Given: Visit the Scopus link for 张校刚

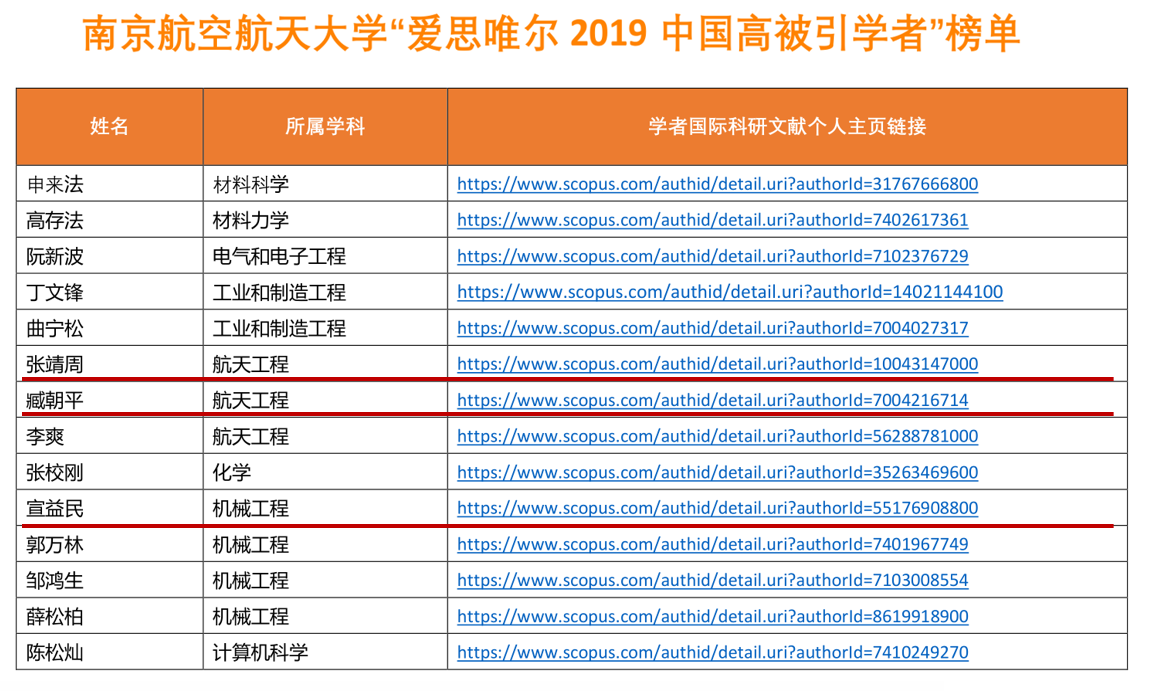Looking at the screenshot, I should point(717,472).
